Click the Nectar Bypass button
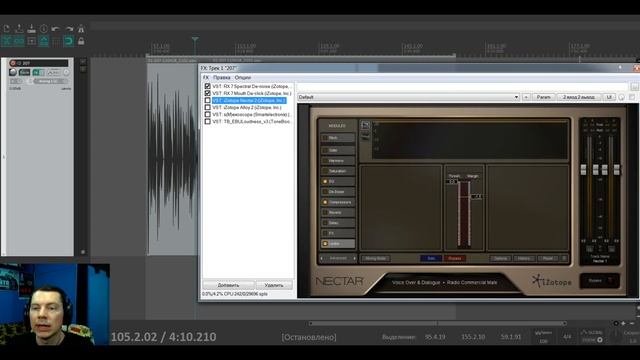This screenshot has width=640, height=360. click(x=455, y=258)
